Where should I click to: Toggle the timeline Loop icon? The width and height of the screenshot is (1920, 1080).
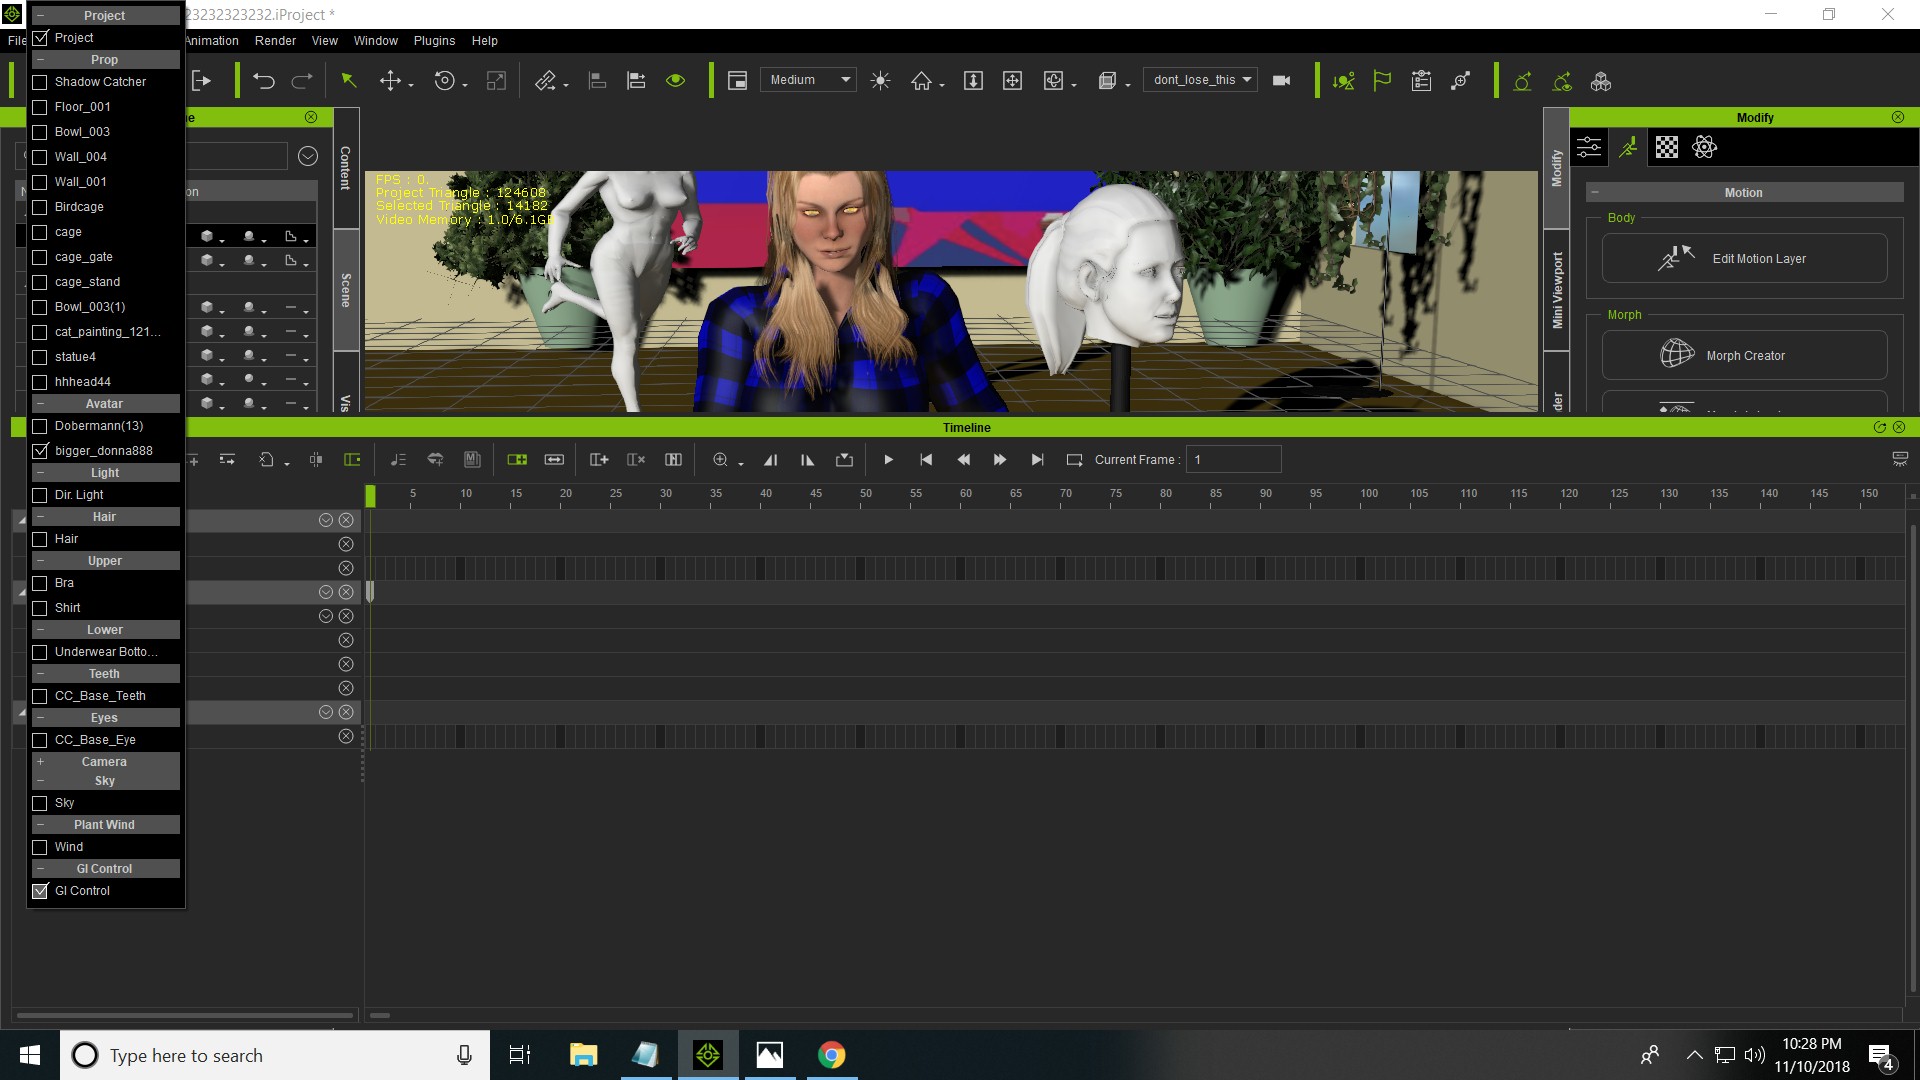click(1074, 460)
